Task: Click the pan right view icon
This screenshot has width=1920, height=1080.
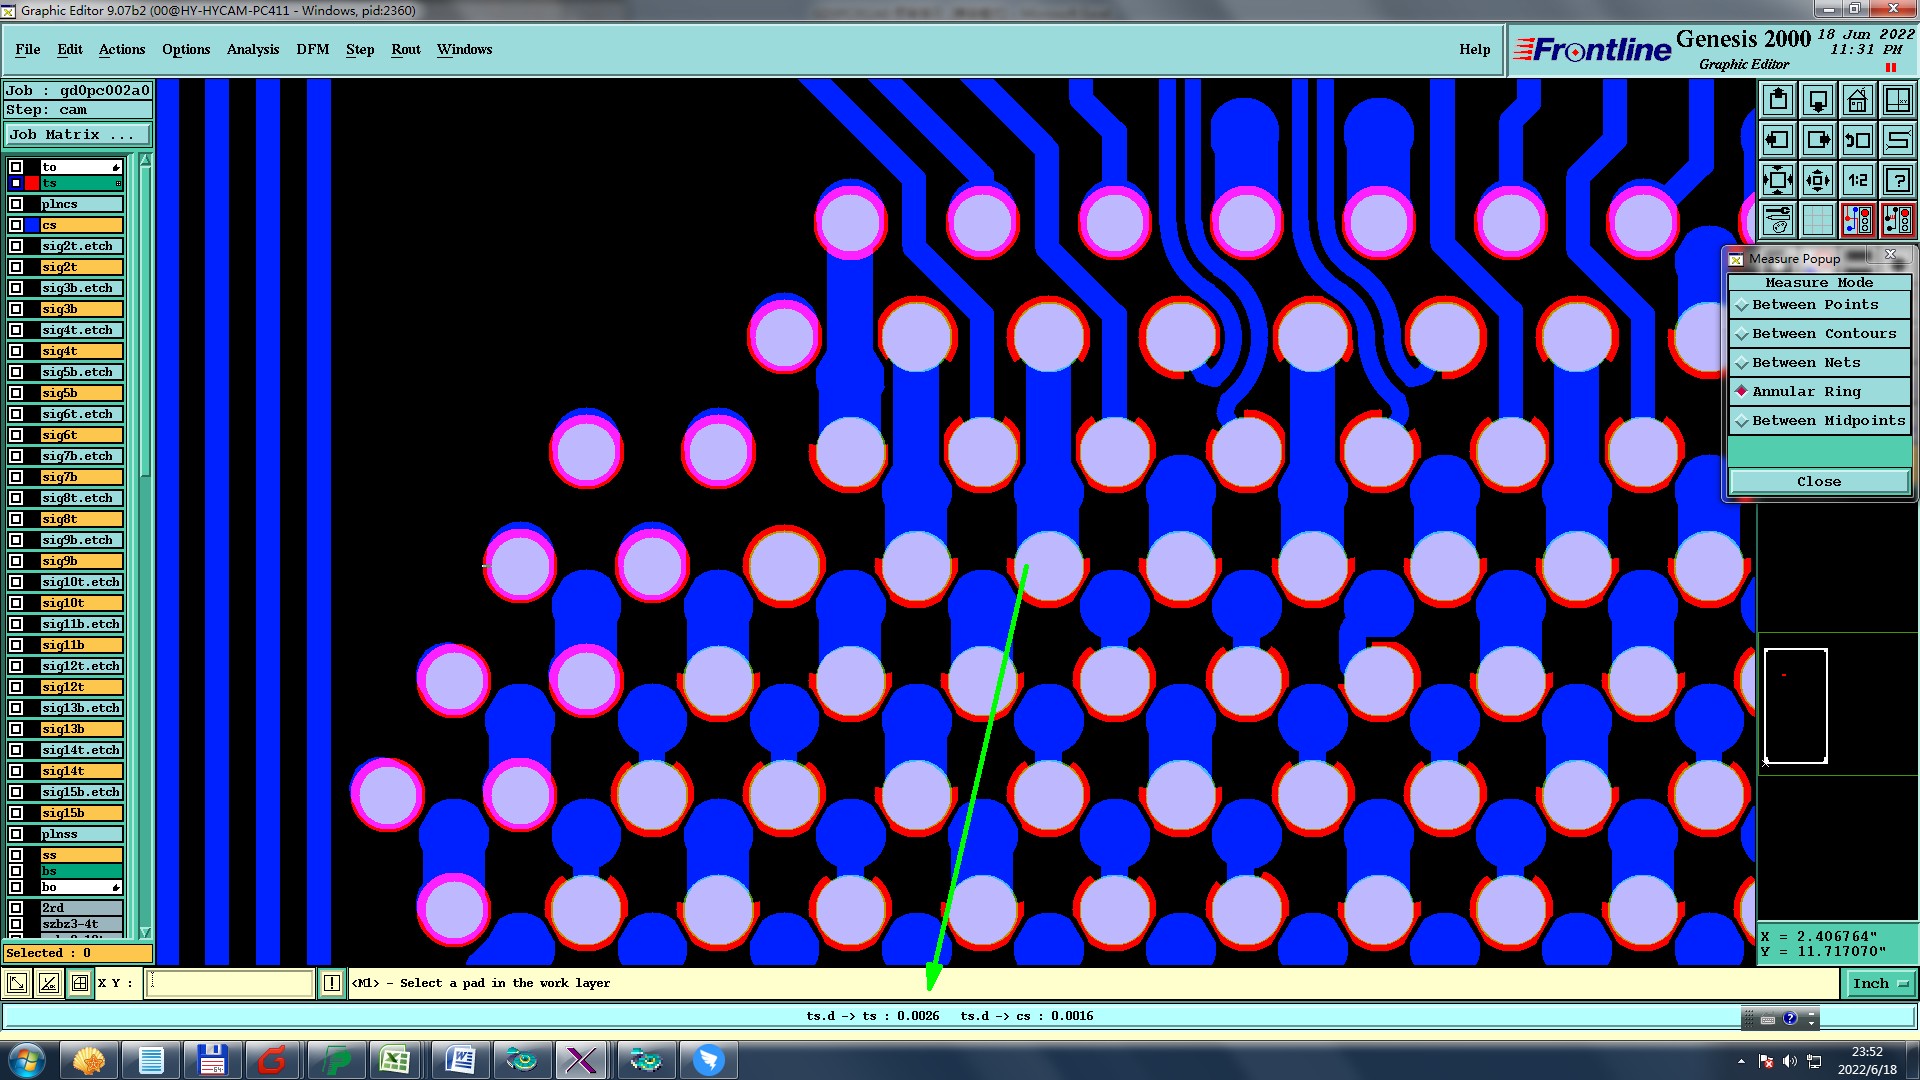Action: click(x=1818, y=140)
